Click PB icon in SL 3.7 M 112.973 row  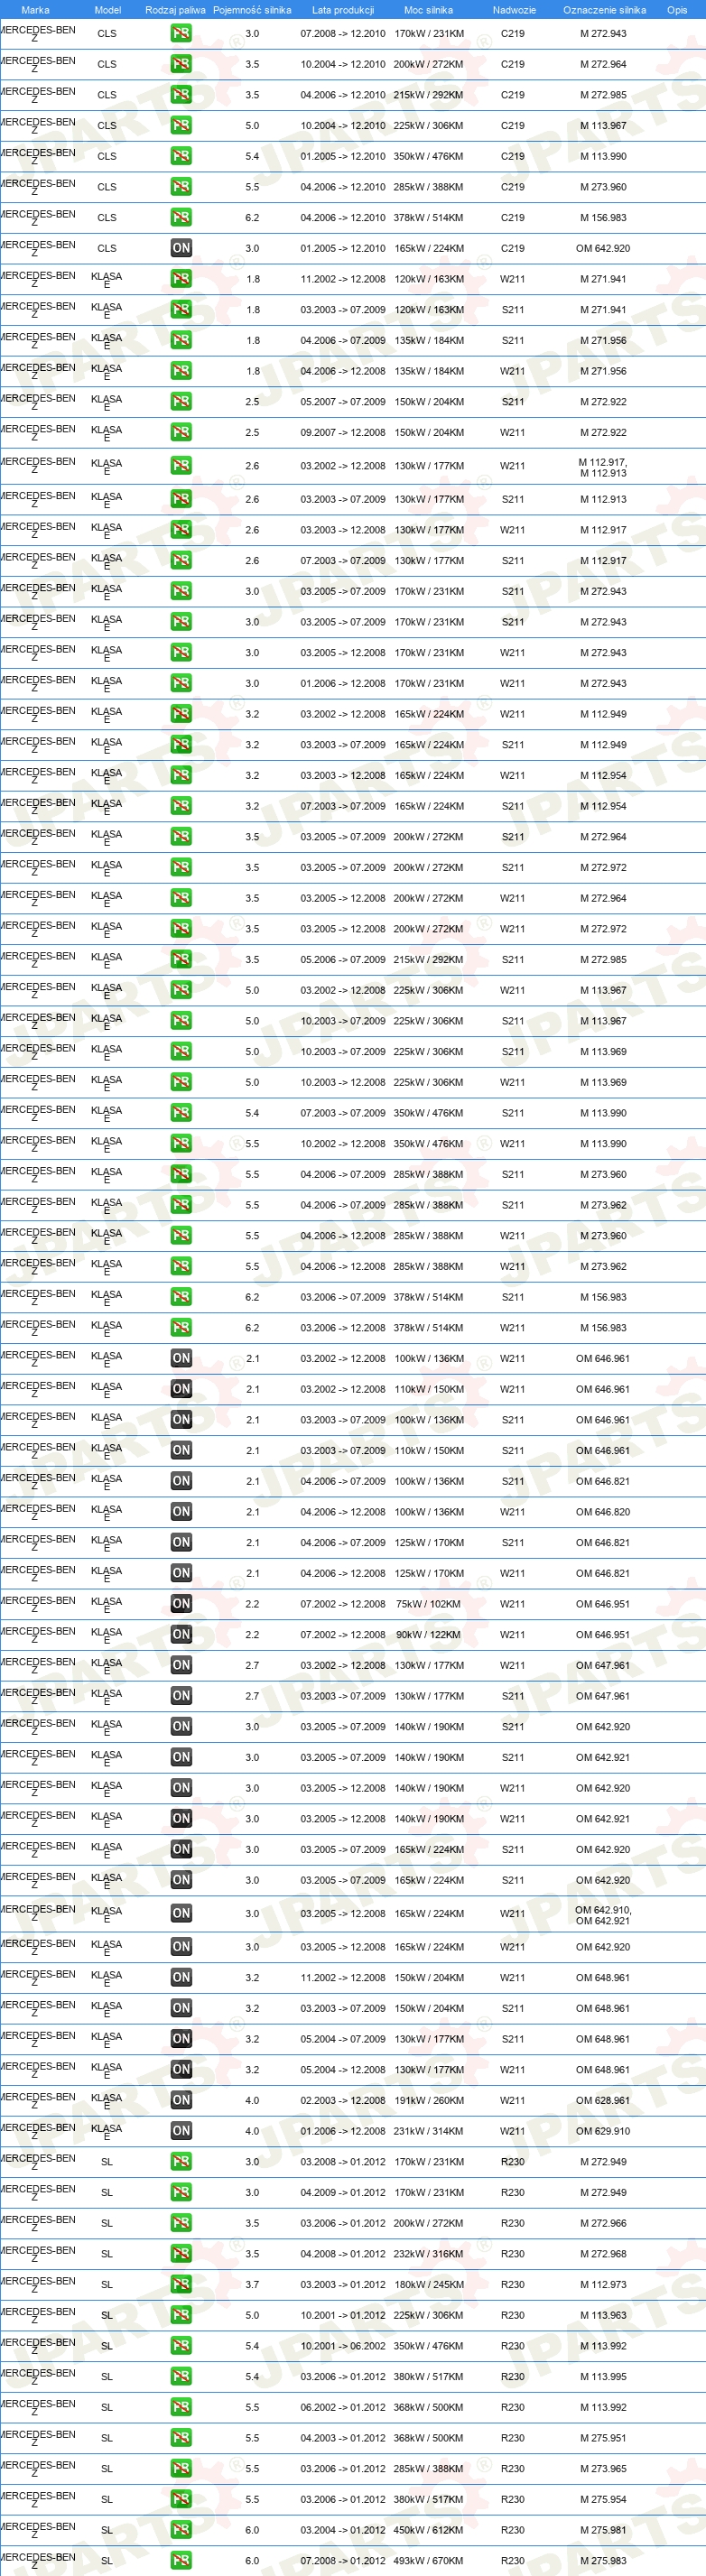tap(181, 2284)
